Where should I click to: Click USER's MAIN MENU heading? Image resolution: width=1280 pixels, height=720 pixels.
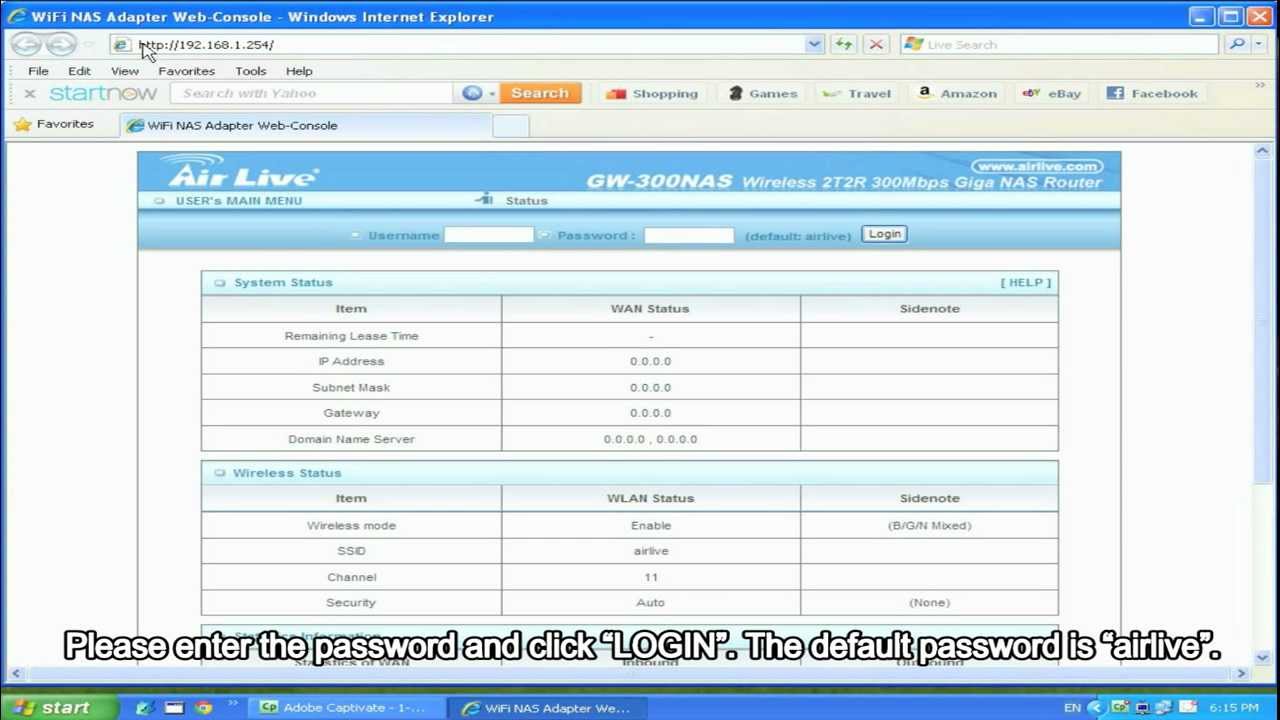click(x=239, y=200)
